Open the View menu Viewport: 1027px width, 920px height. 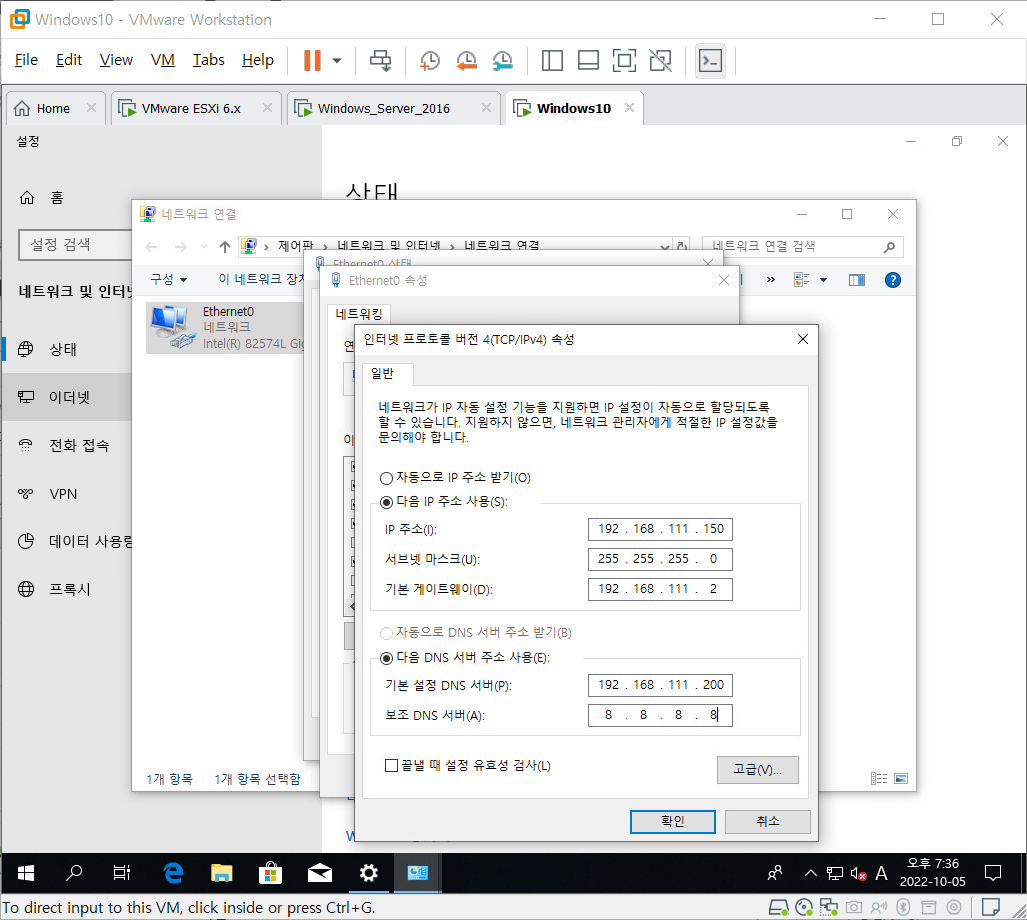pyautogui.click(x=116, y=60)
